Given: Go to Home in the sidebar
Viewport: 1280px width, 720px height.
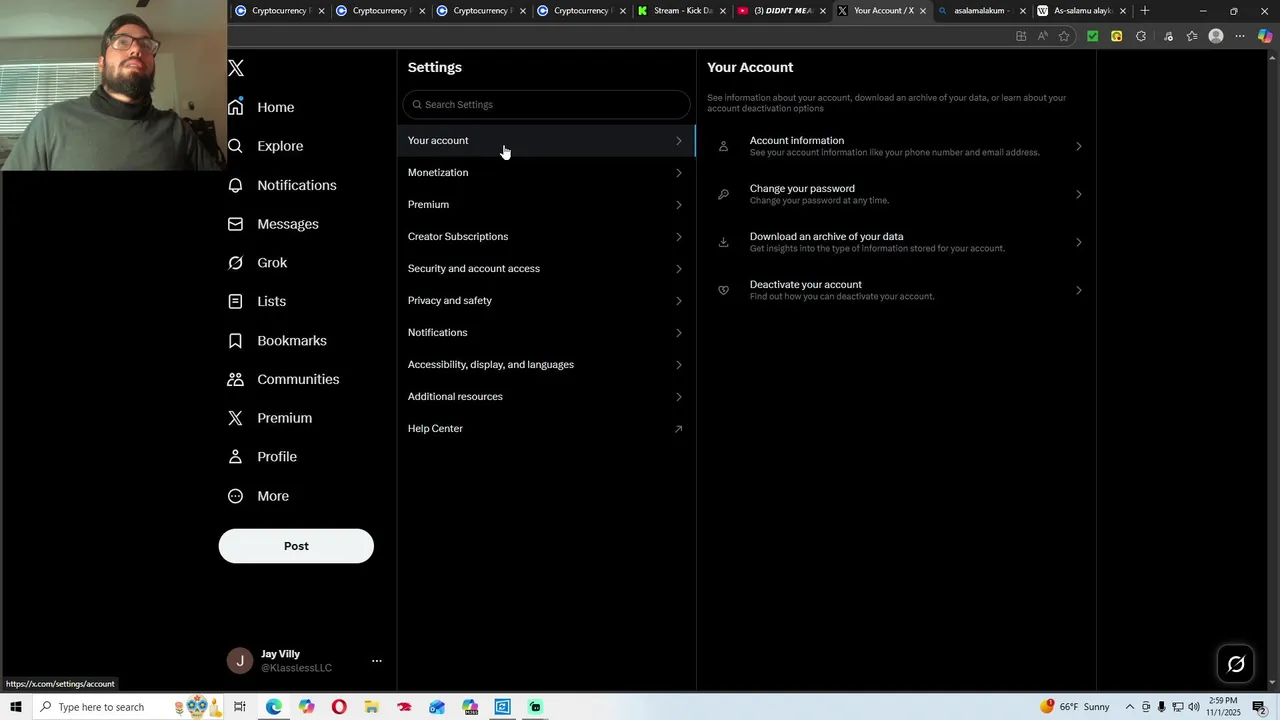Looking at the screenshot, I should coord(261,107).
